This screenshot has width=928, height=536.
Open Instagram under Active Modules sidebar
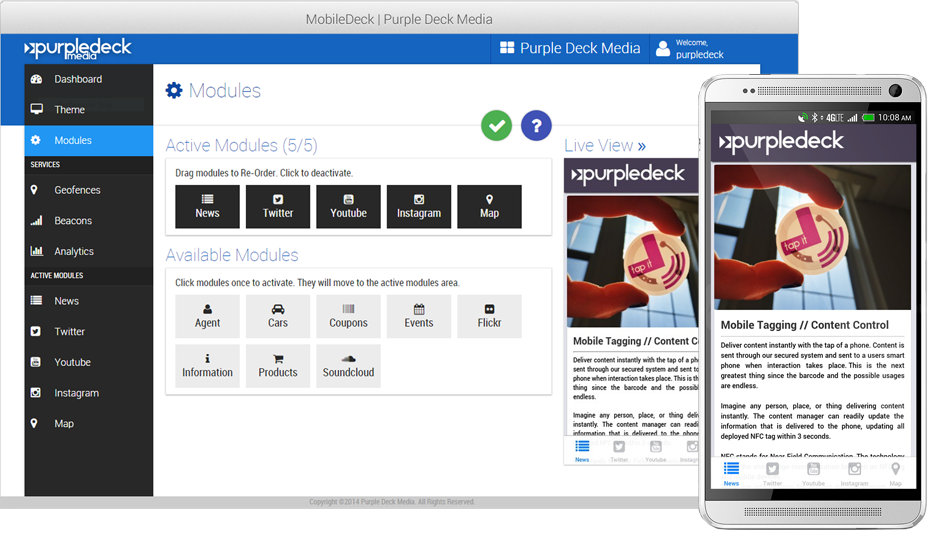[89, 393]
